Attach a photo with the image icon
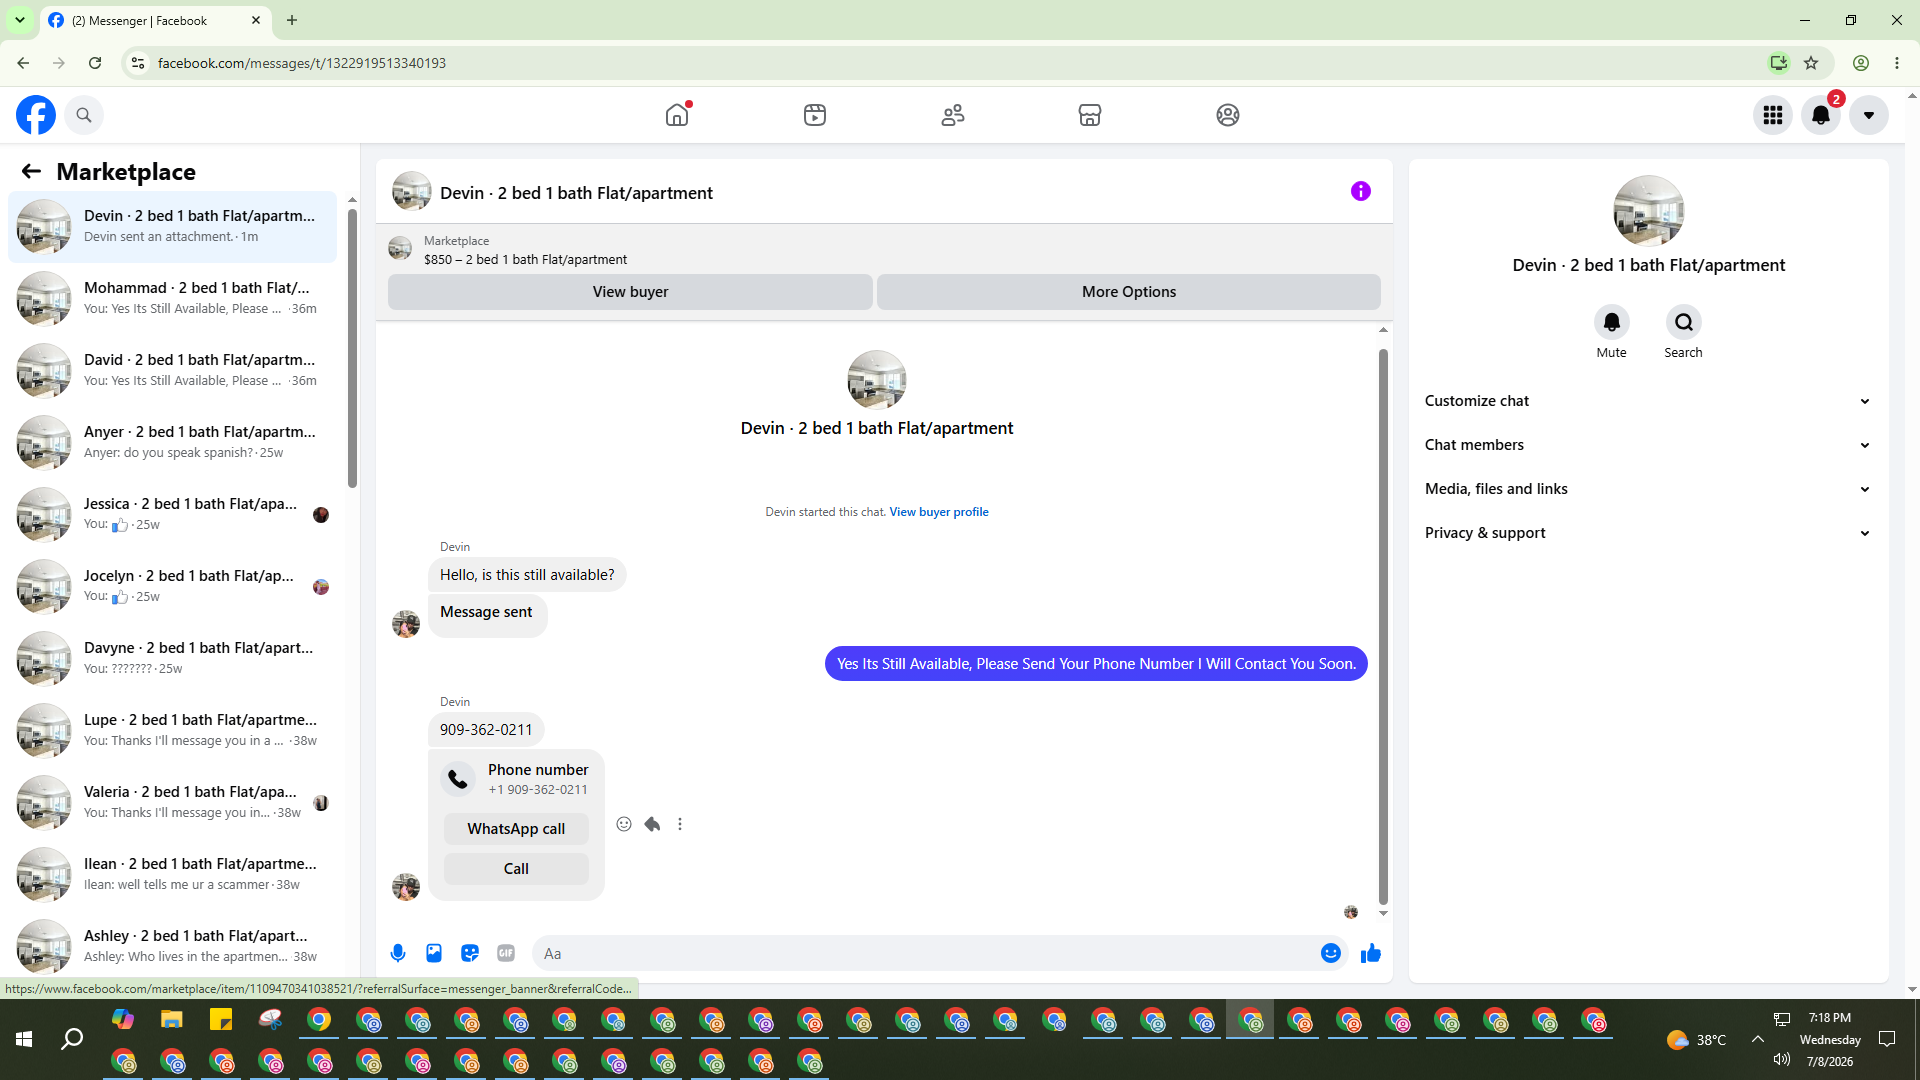 pos(434,954)
